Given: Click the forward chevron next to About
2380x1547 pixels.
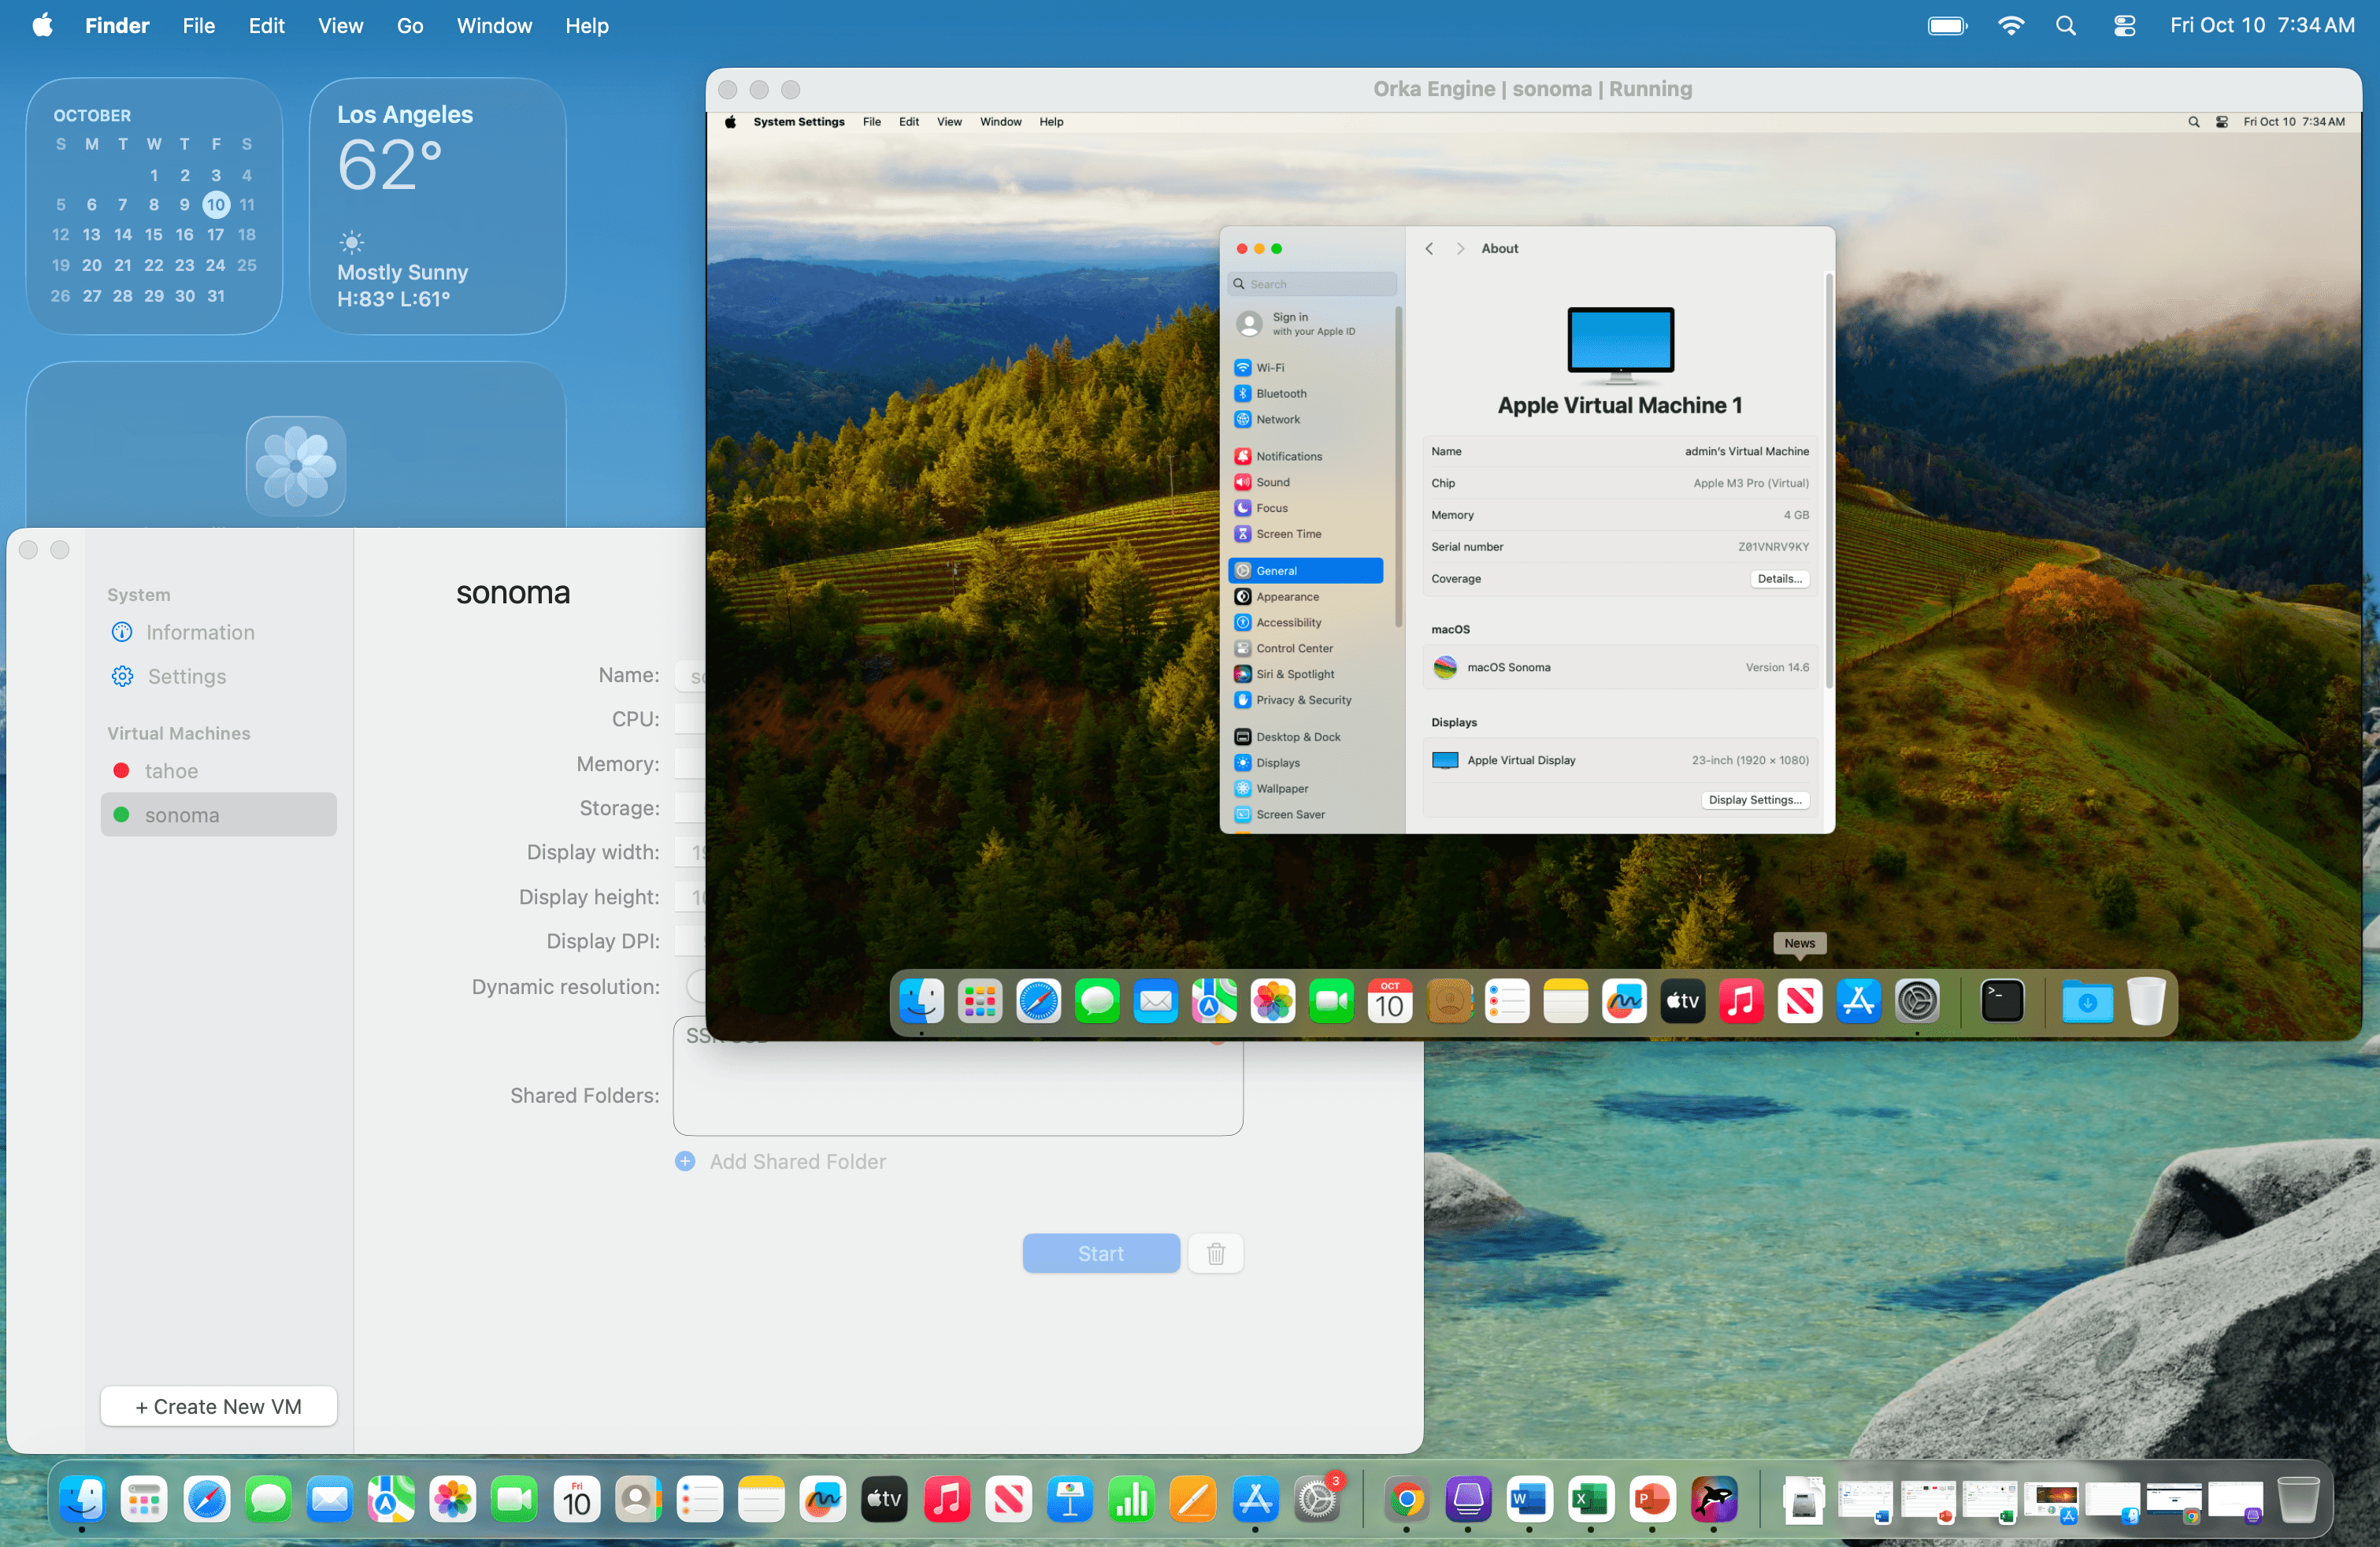Looking at the screenshot, I should click(x=1461, y=248).
